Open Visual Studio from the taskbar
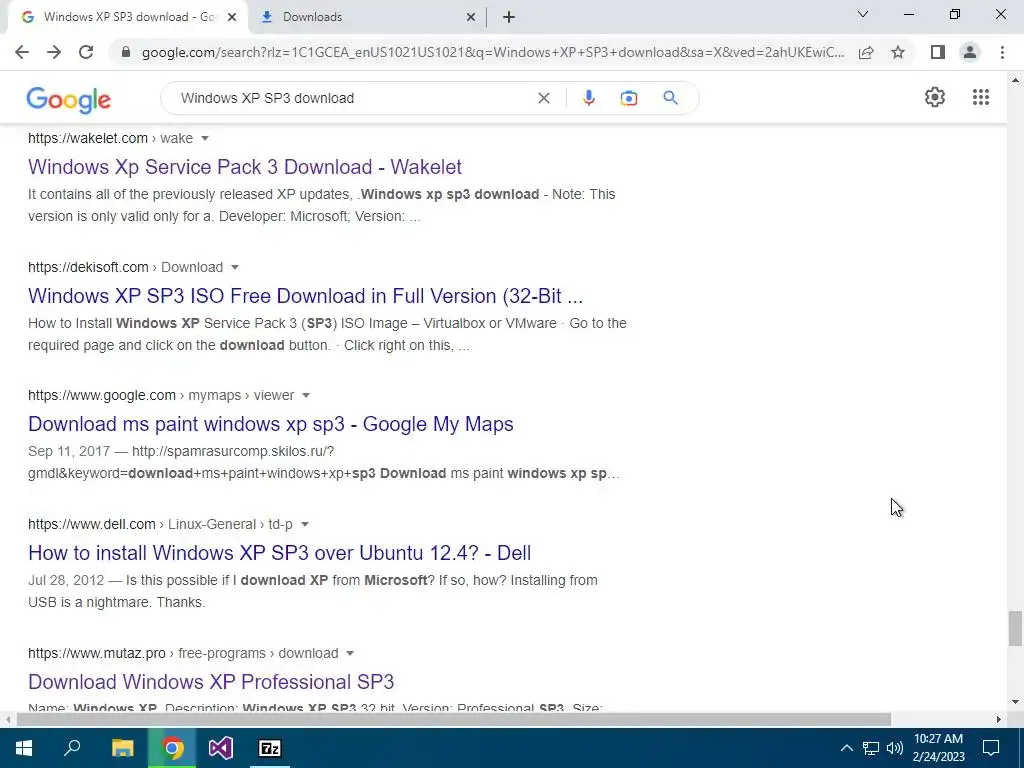The image size is (1024, 768). (221, 748)
